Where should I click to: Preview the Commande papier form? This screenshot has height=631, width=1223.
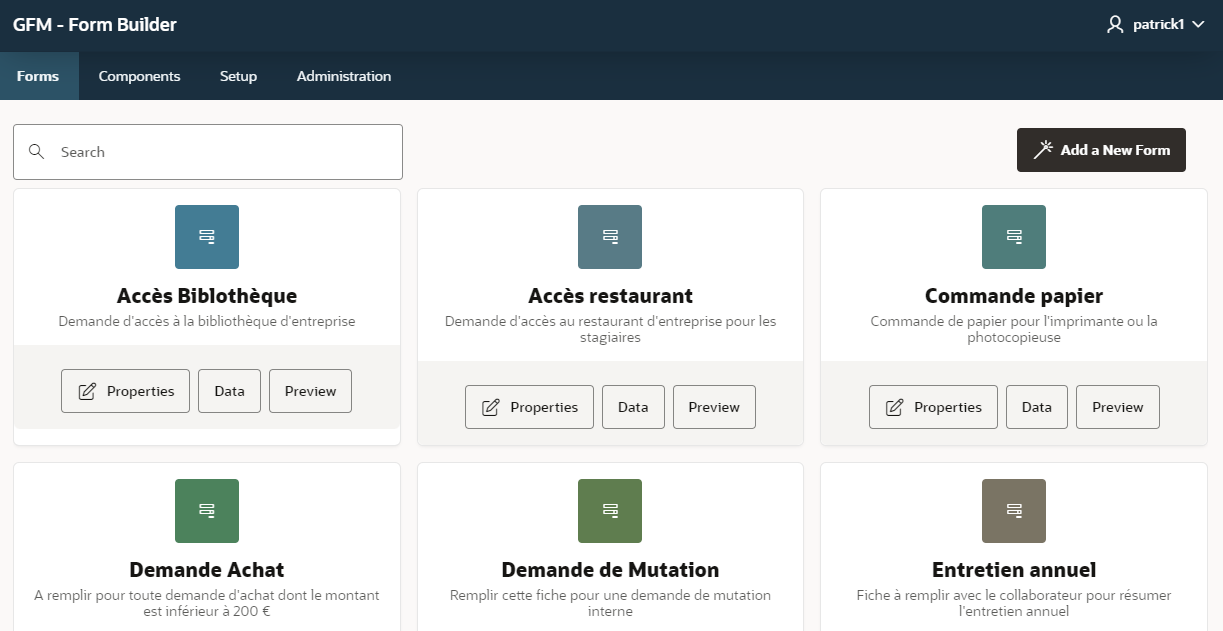click(x=1117, y=407)
